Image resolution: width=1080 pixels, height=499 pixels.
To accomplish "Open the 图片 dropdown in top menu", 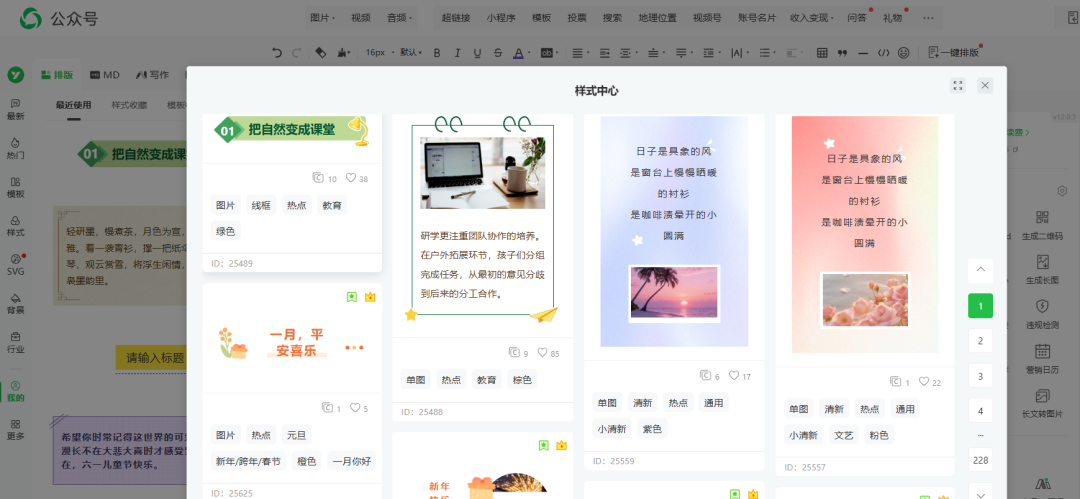I will click(323, 18).
